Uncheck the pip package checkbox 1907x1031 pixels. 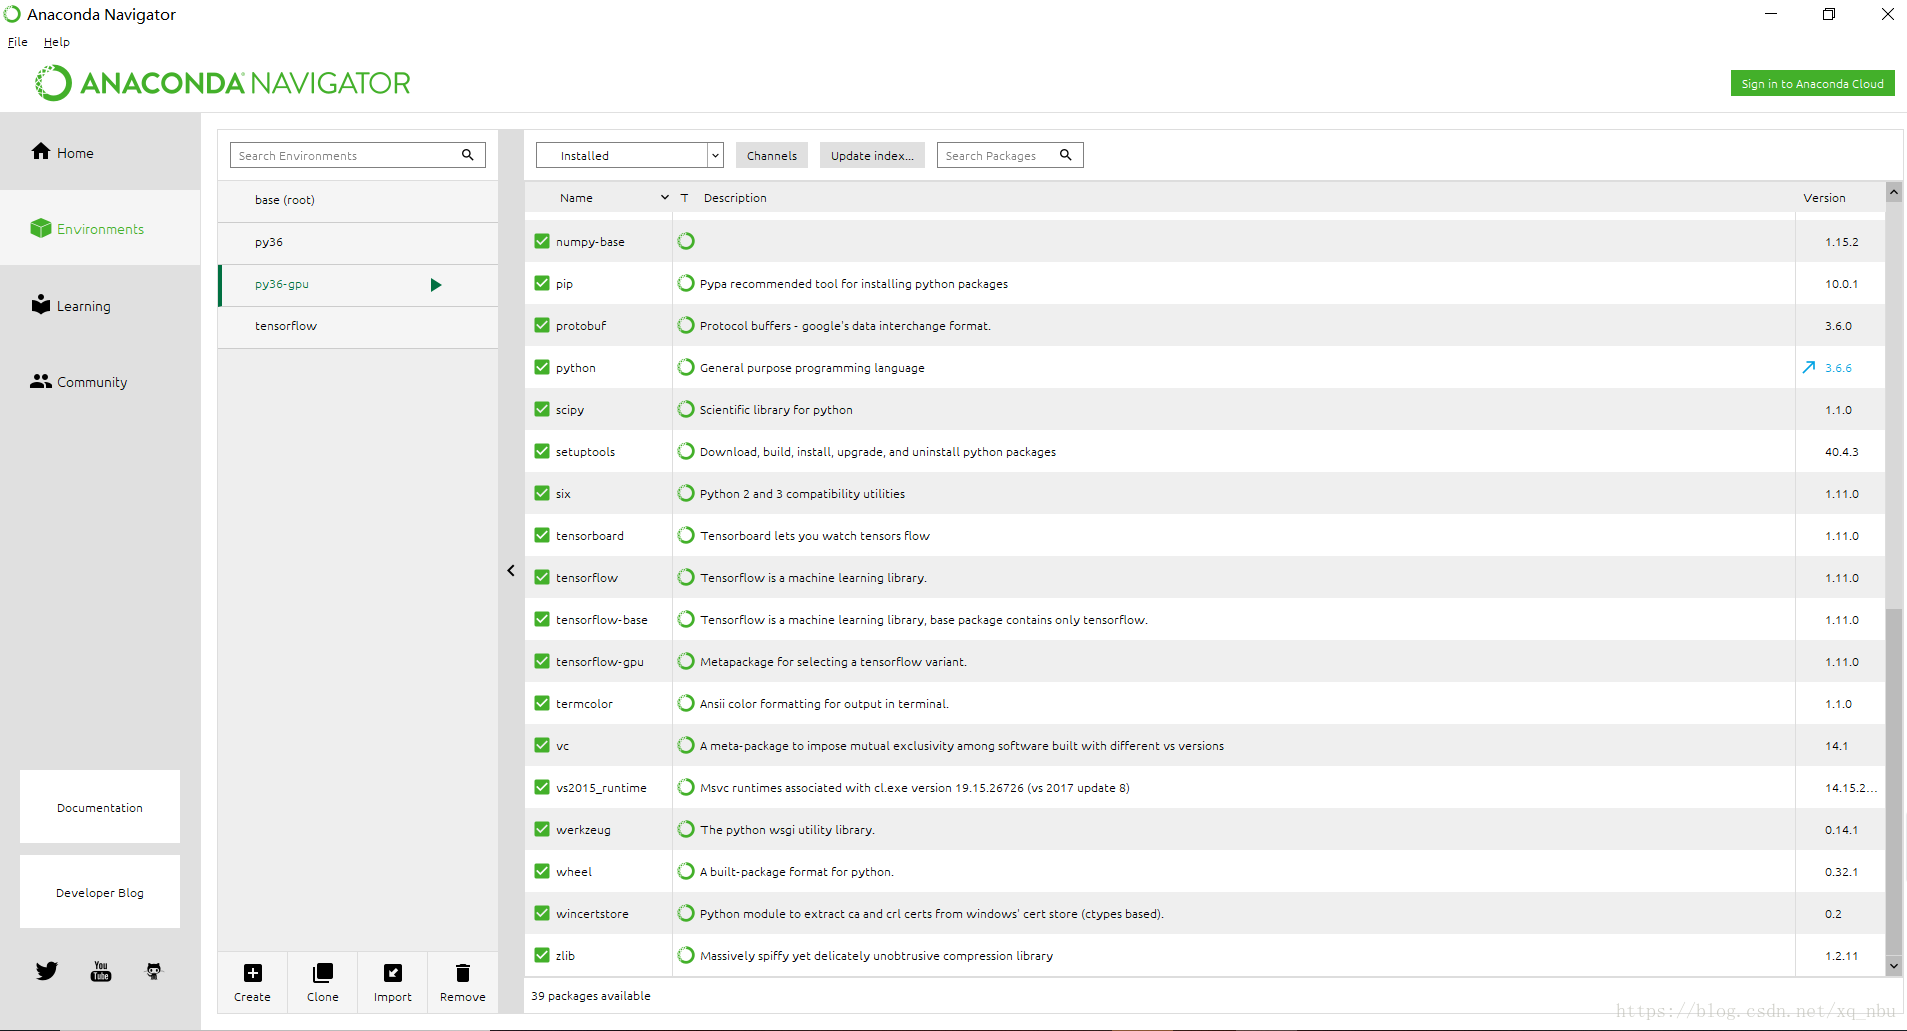(542, 283)
